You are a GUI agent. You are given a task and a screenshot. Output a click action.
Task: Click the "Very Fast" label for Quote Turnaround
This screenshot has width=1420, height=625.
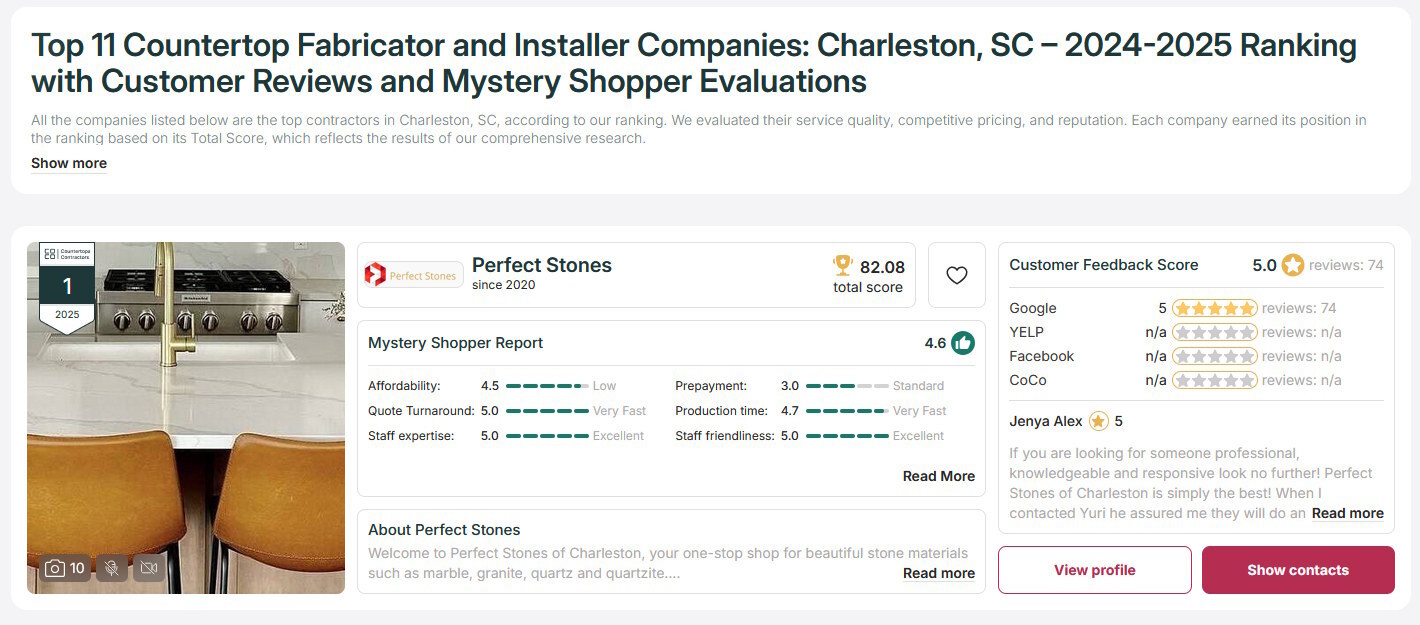pos(619,411)
